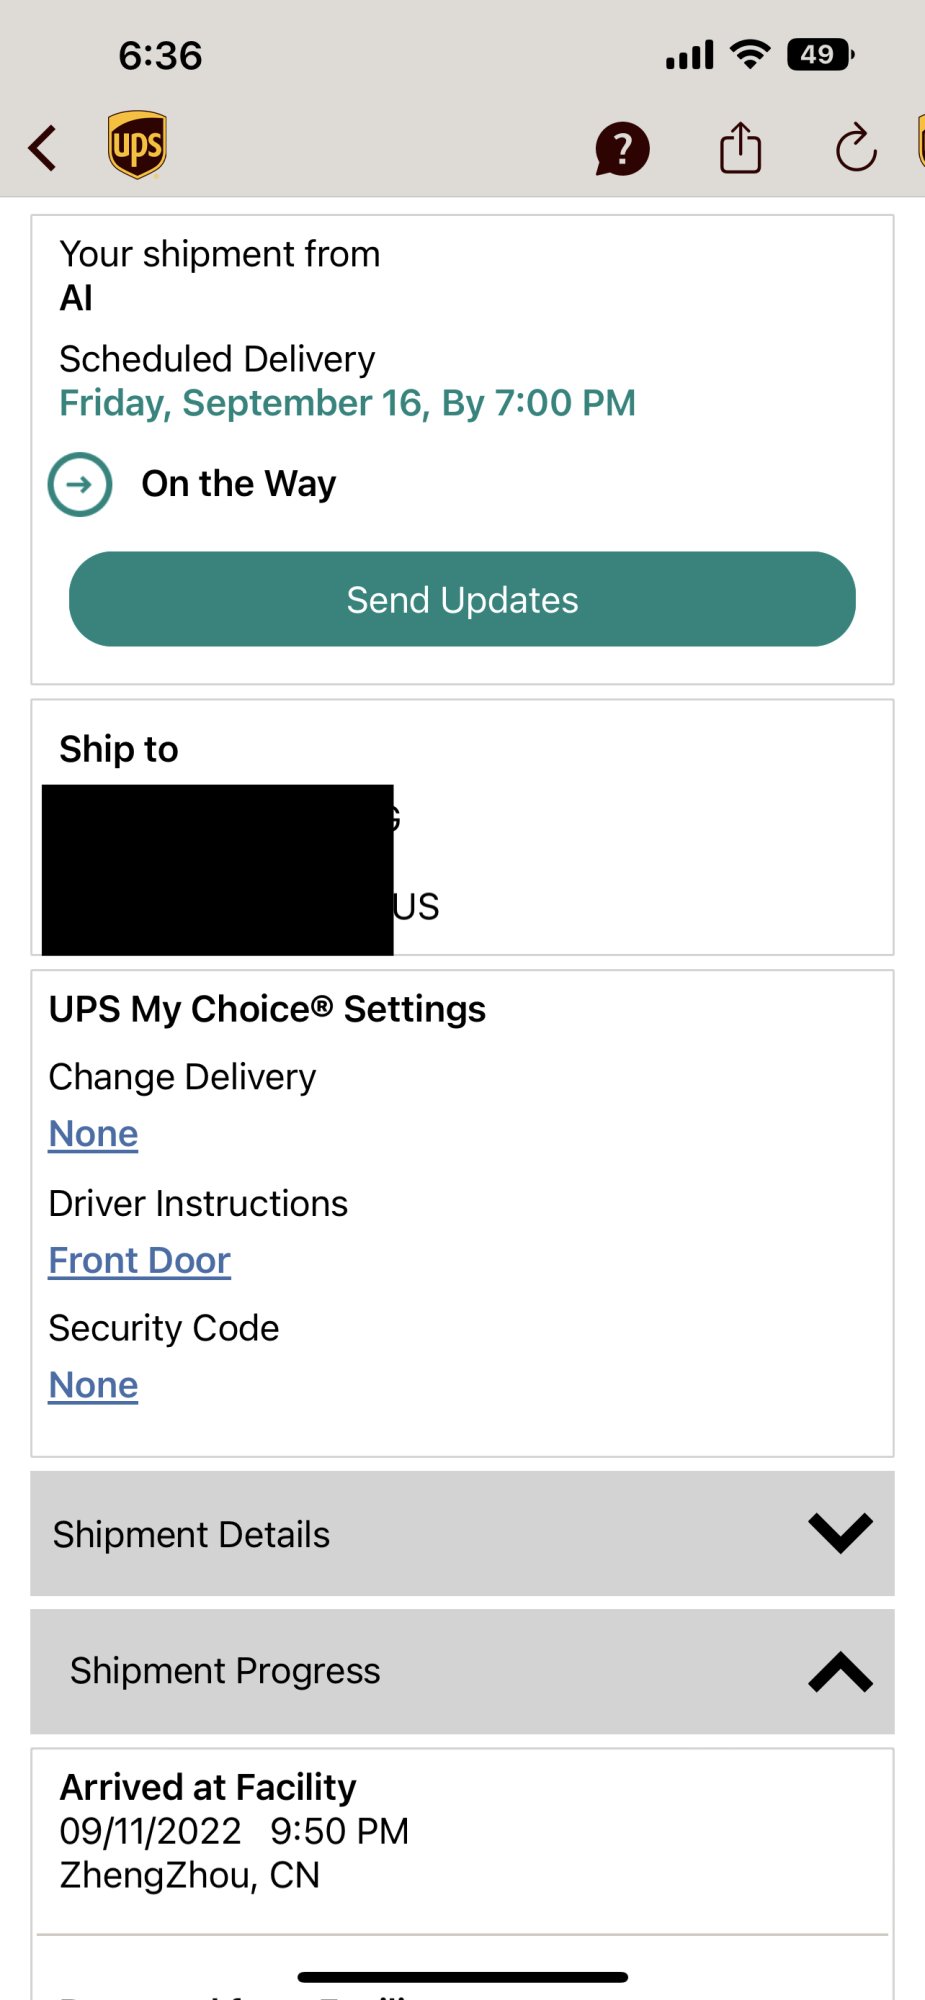Tap the home indicator bar at bottom

[462, 1977]
